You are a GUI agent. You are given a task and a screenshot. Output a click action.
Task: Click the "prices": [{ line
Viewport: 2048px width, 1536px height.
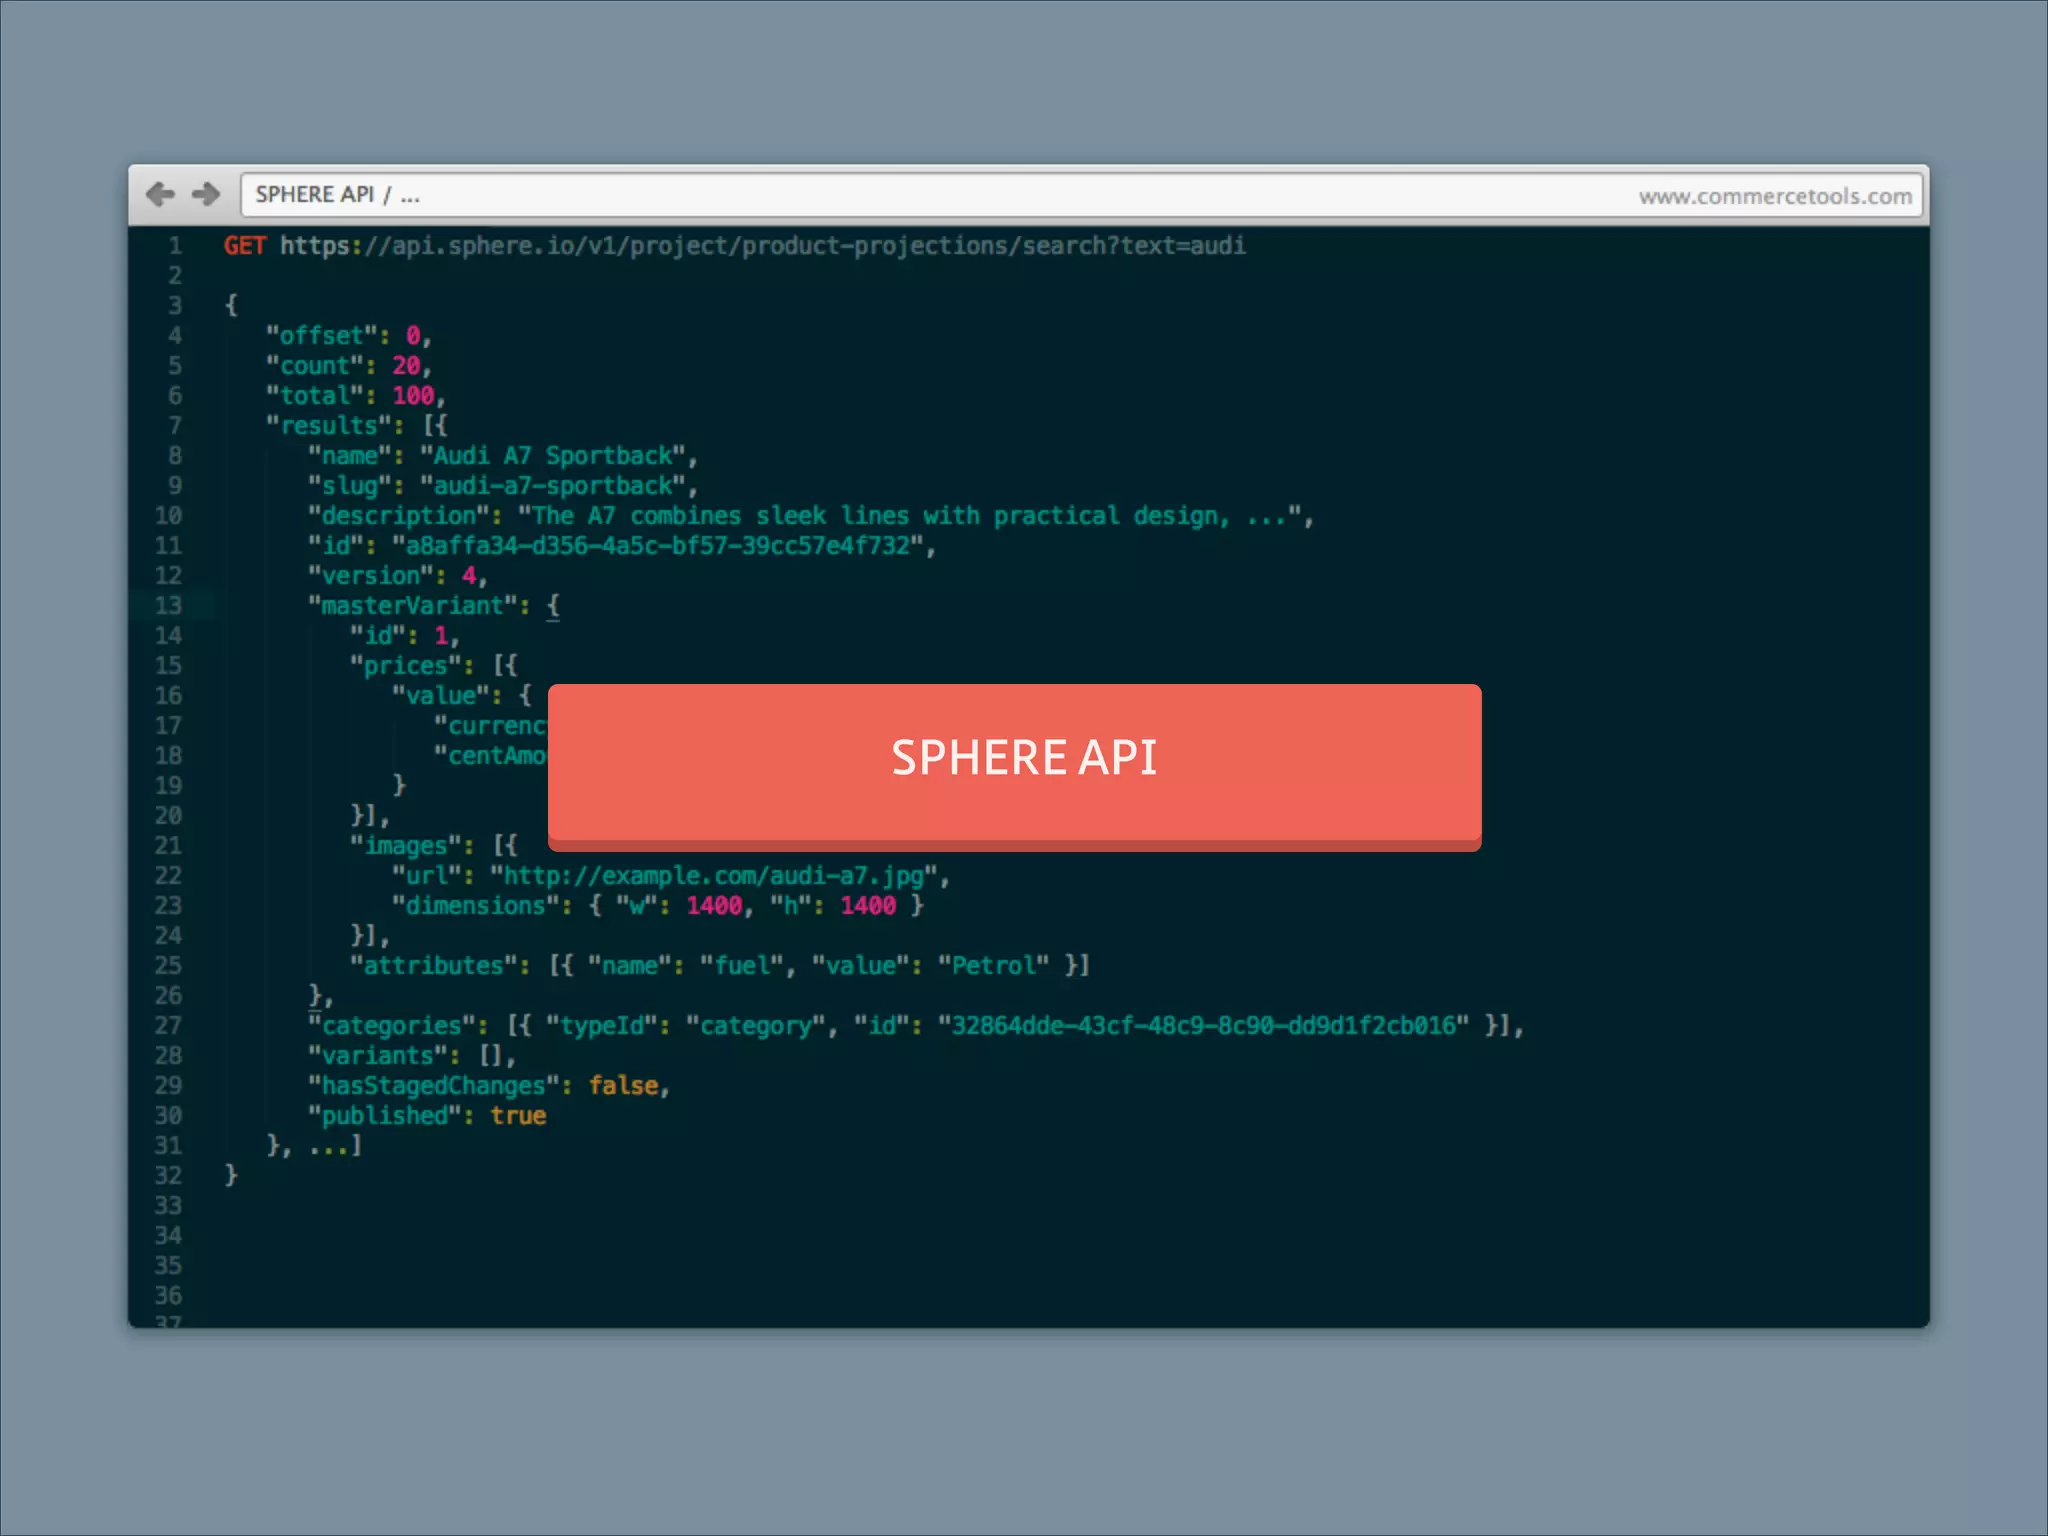click(x=433, y=665)
